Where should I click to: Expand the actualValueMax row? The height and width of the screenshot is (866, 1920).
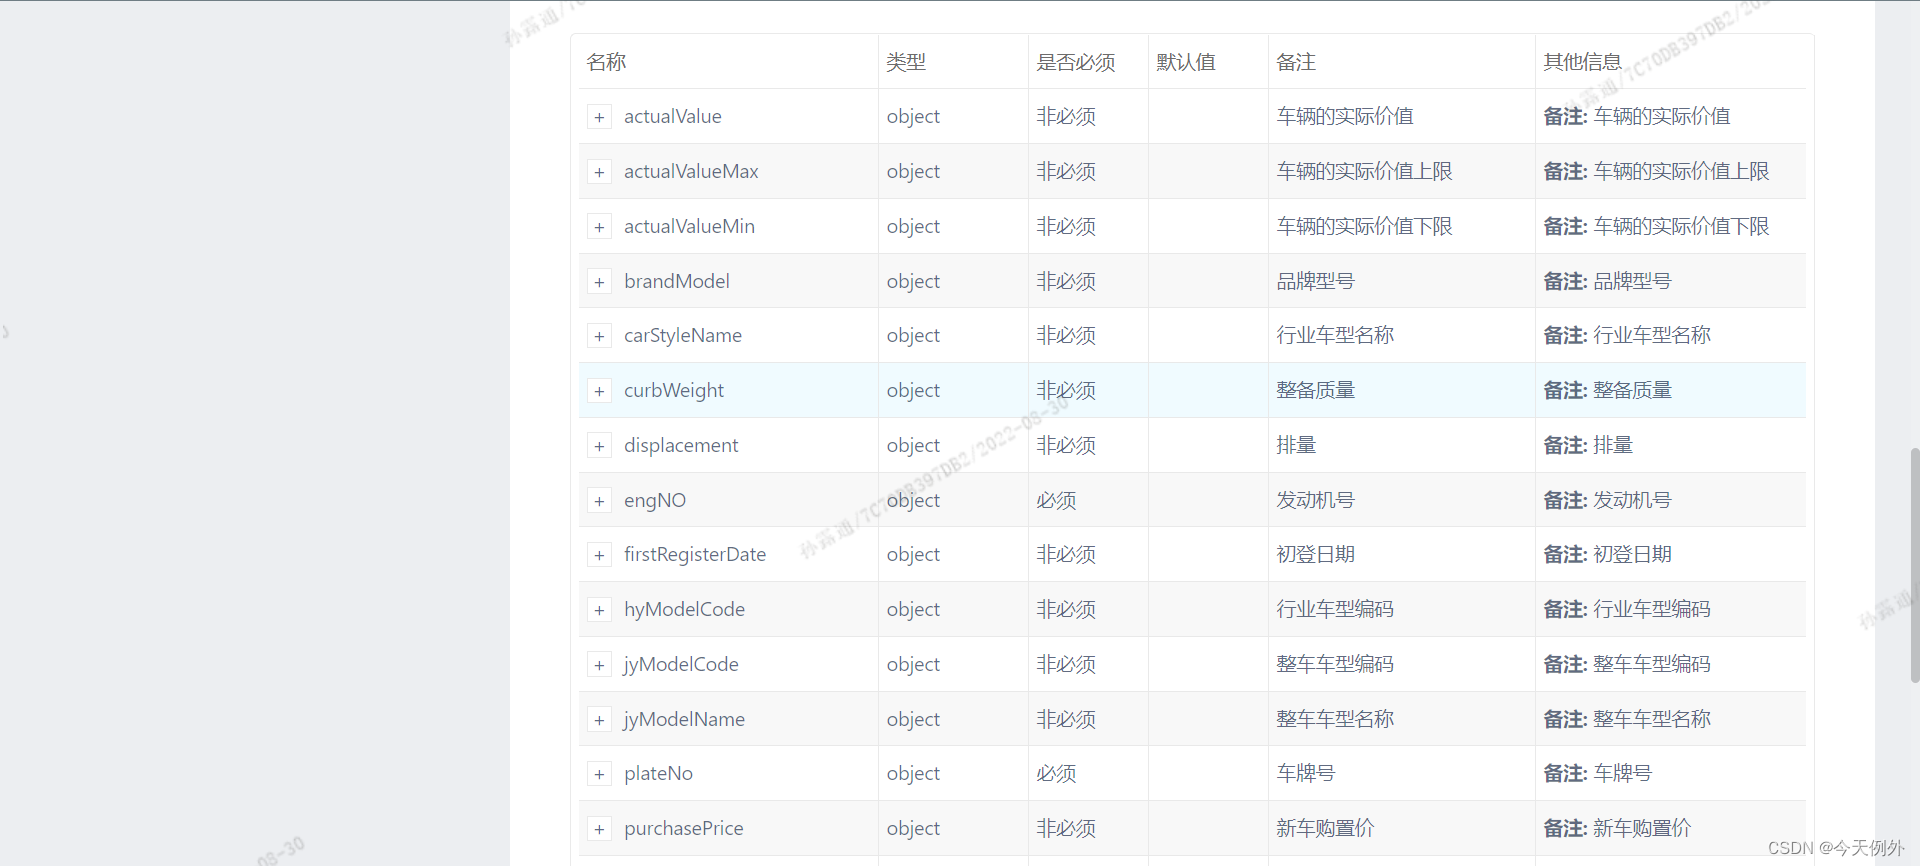(599, 172)
